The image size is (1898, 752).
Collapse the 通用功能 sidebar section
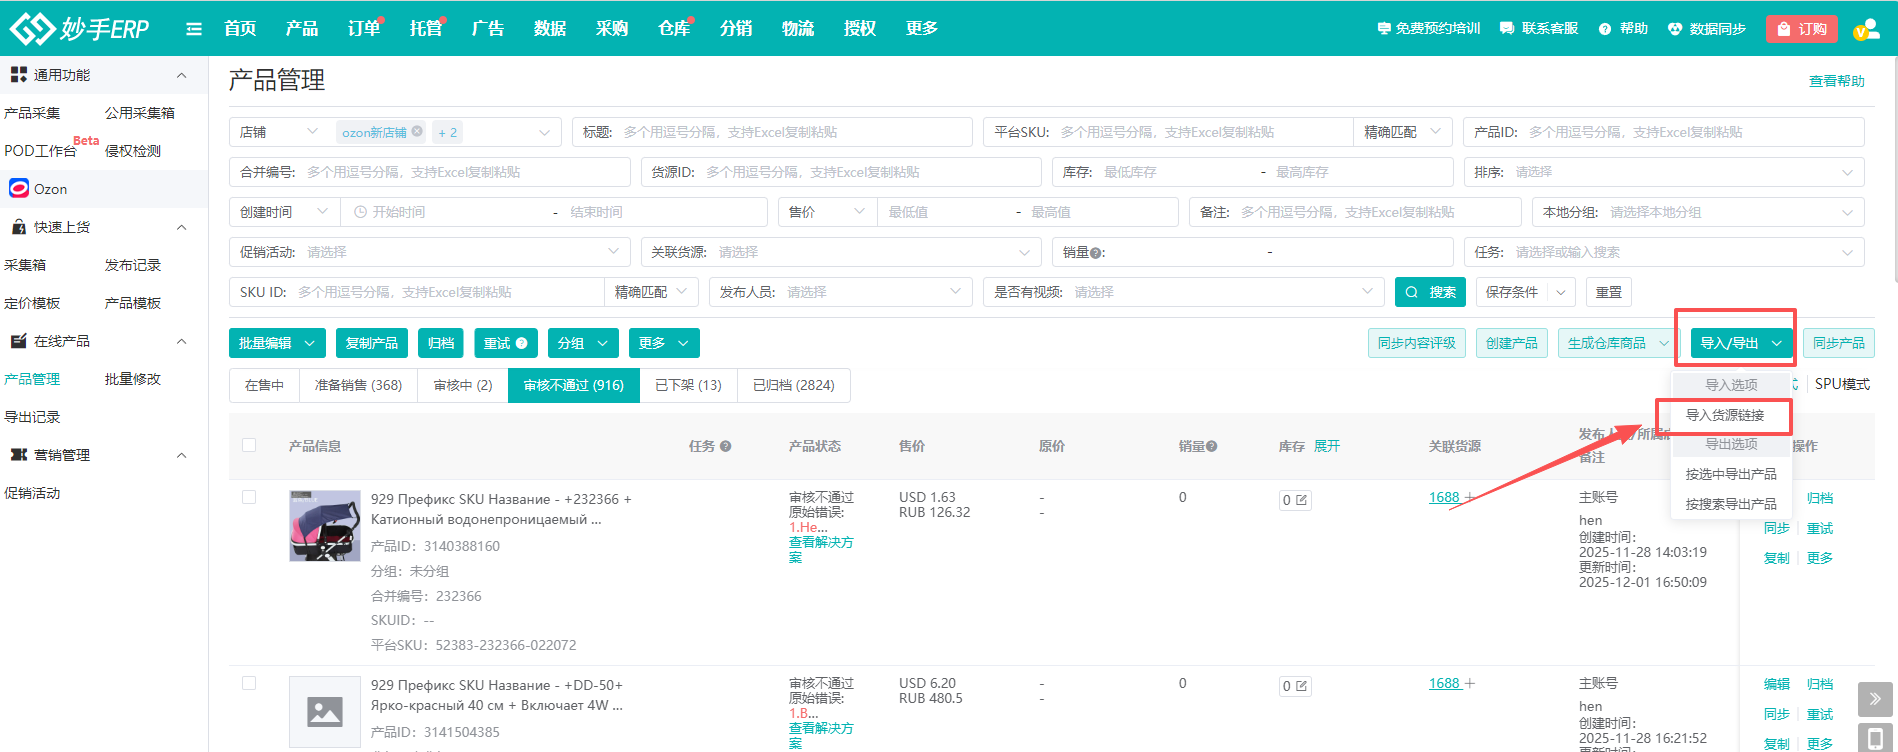tap(181, 75)
